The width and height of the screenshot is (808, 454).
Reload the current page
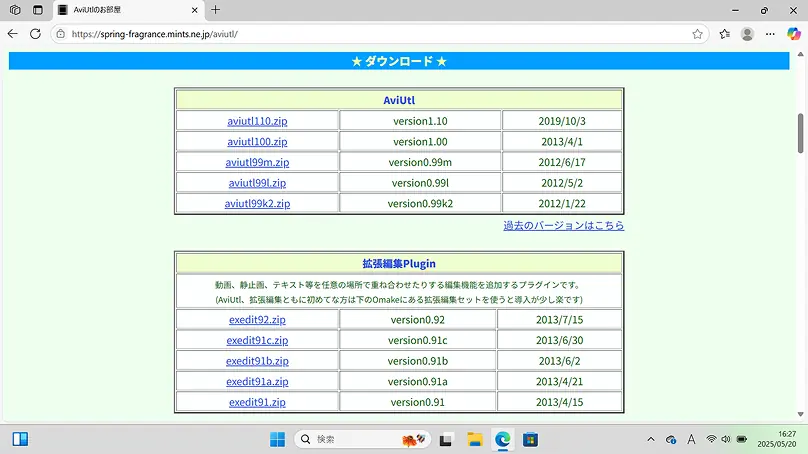(x=35, y=34)
